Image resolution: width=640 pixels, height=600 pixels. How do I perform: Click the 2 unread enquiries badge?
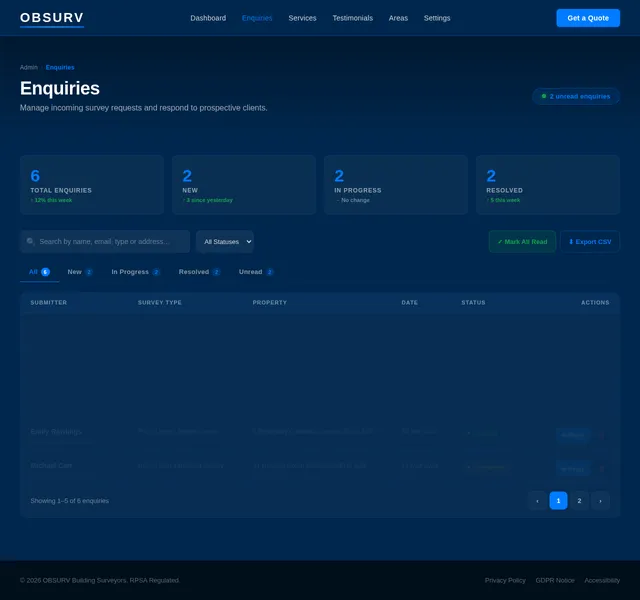(576, 96)
